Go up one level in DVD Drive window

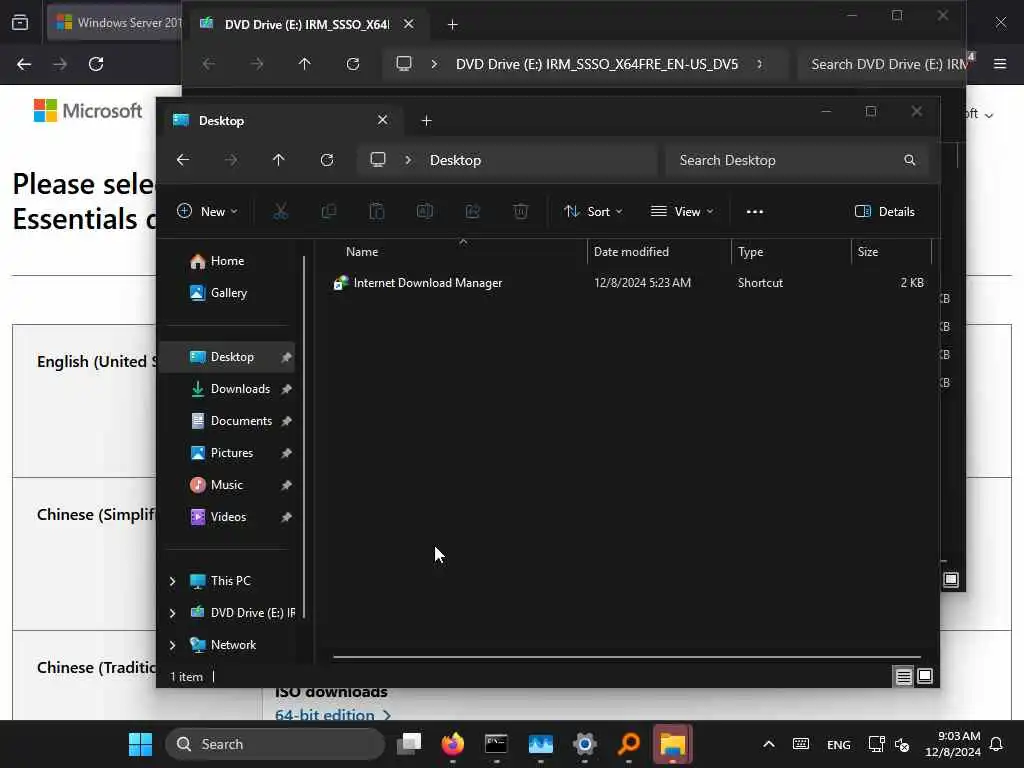coord(304,64)
